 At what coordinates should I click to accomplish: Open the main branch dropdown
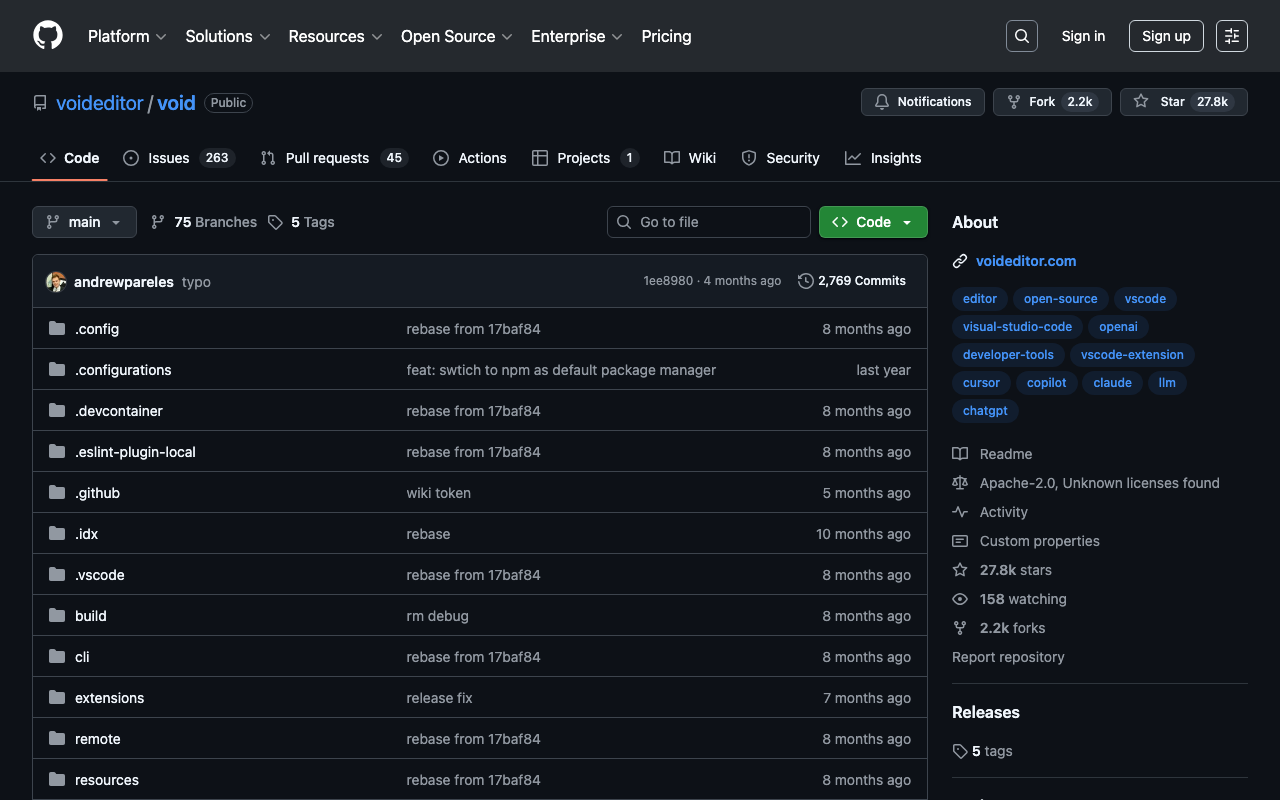click(x=84, y=222)
